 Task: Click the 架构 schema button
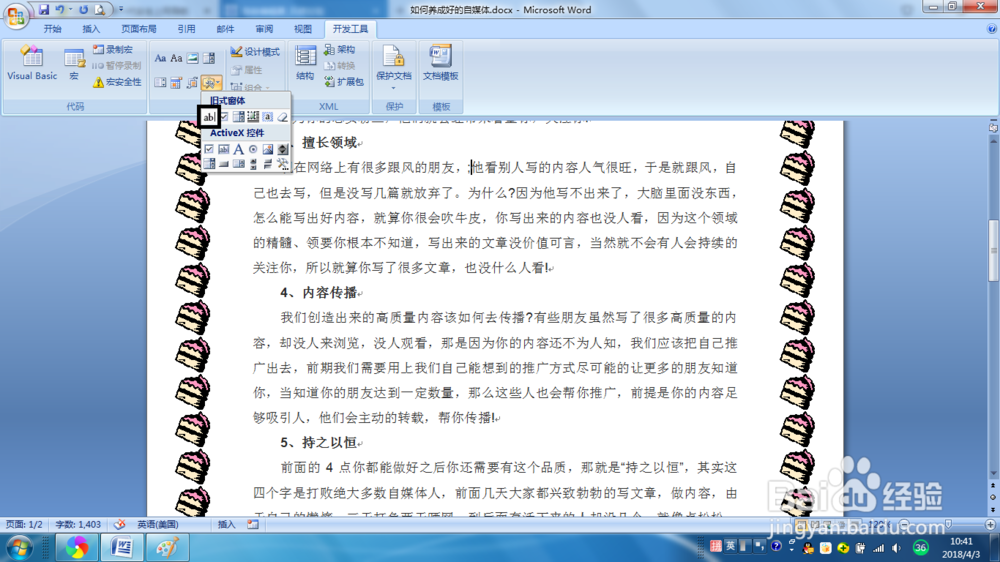click(340, 49)
